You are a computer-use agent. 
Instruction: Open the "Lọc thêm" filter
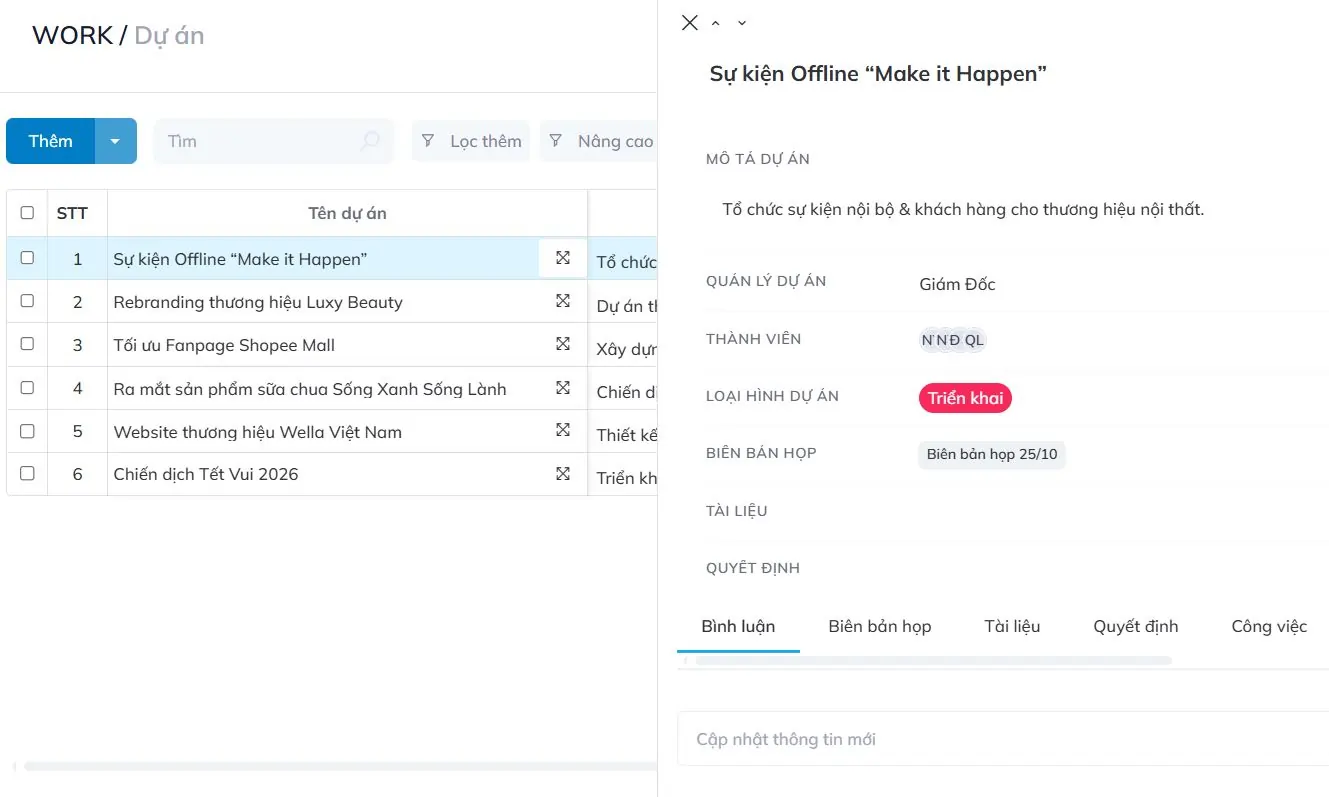[471, 141]
